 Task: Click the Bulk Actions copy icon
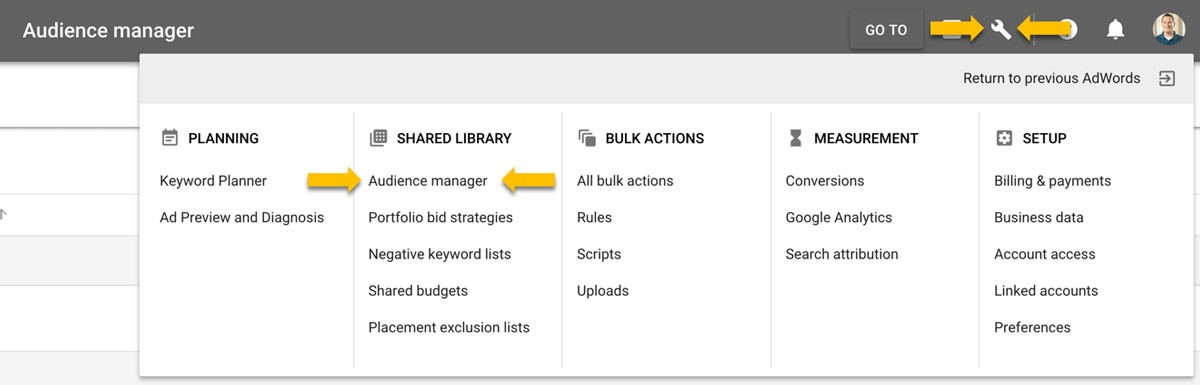587,138
